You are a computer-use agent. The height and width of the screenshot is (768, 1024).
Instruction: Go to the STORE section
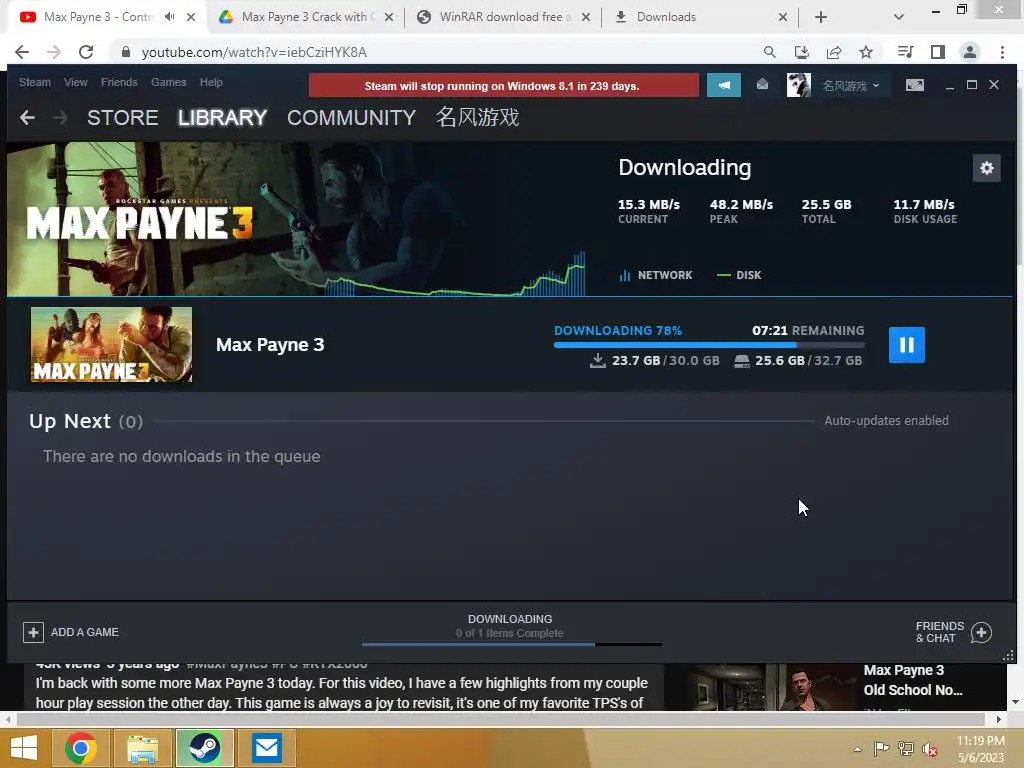123,118
